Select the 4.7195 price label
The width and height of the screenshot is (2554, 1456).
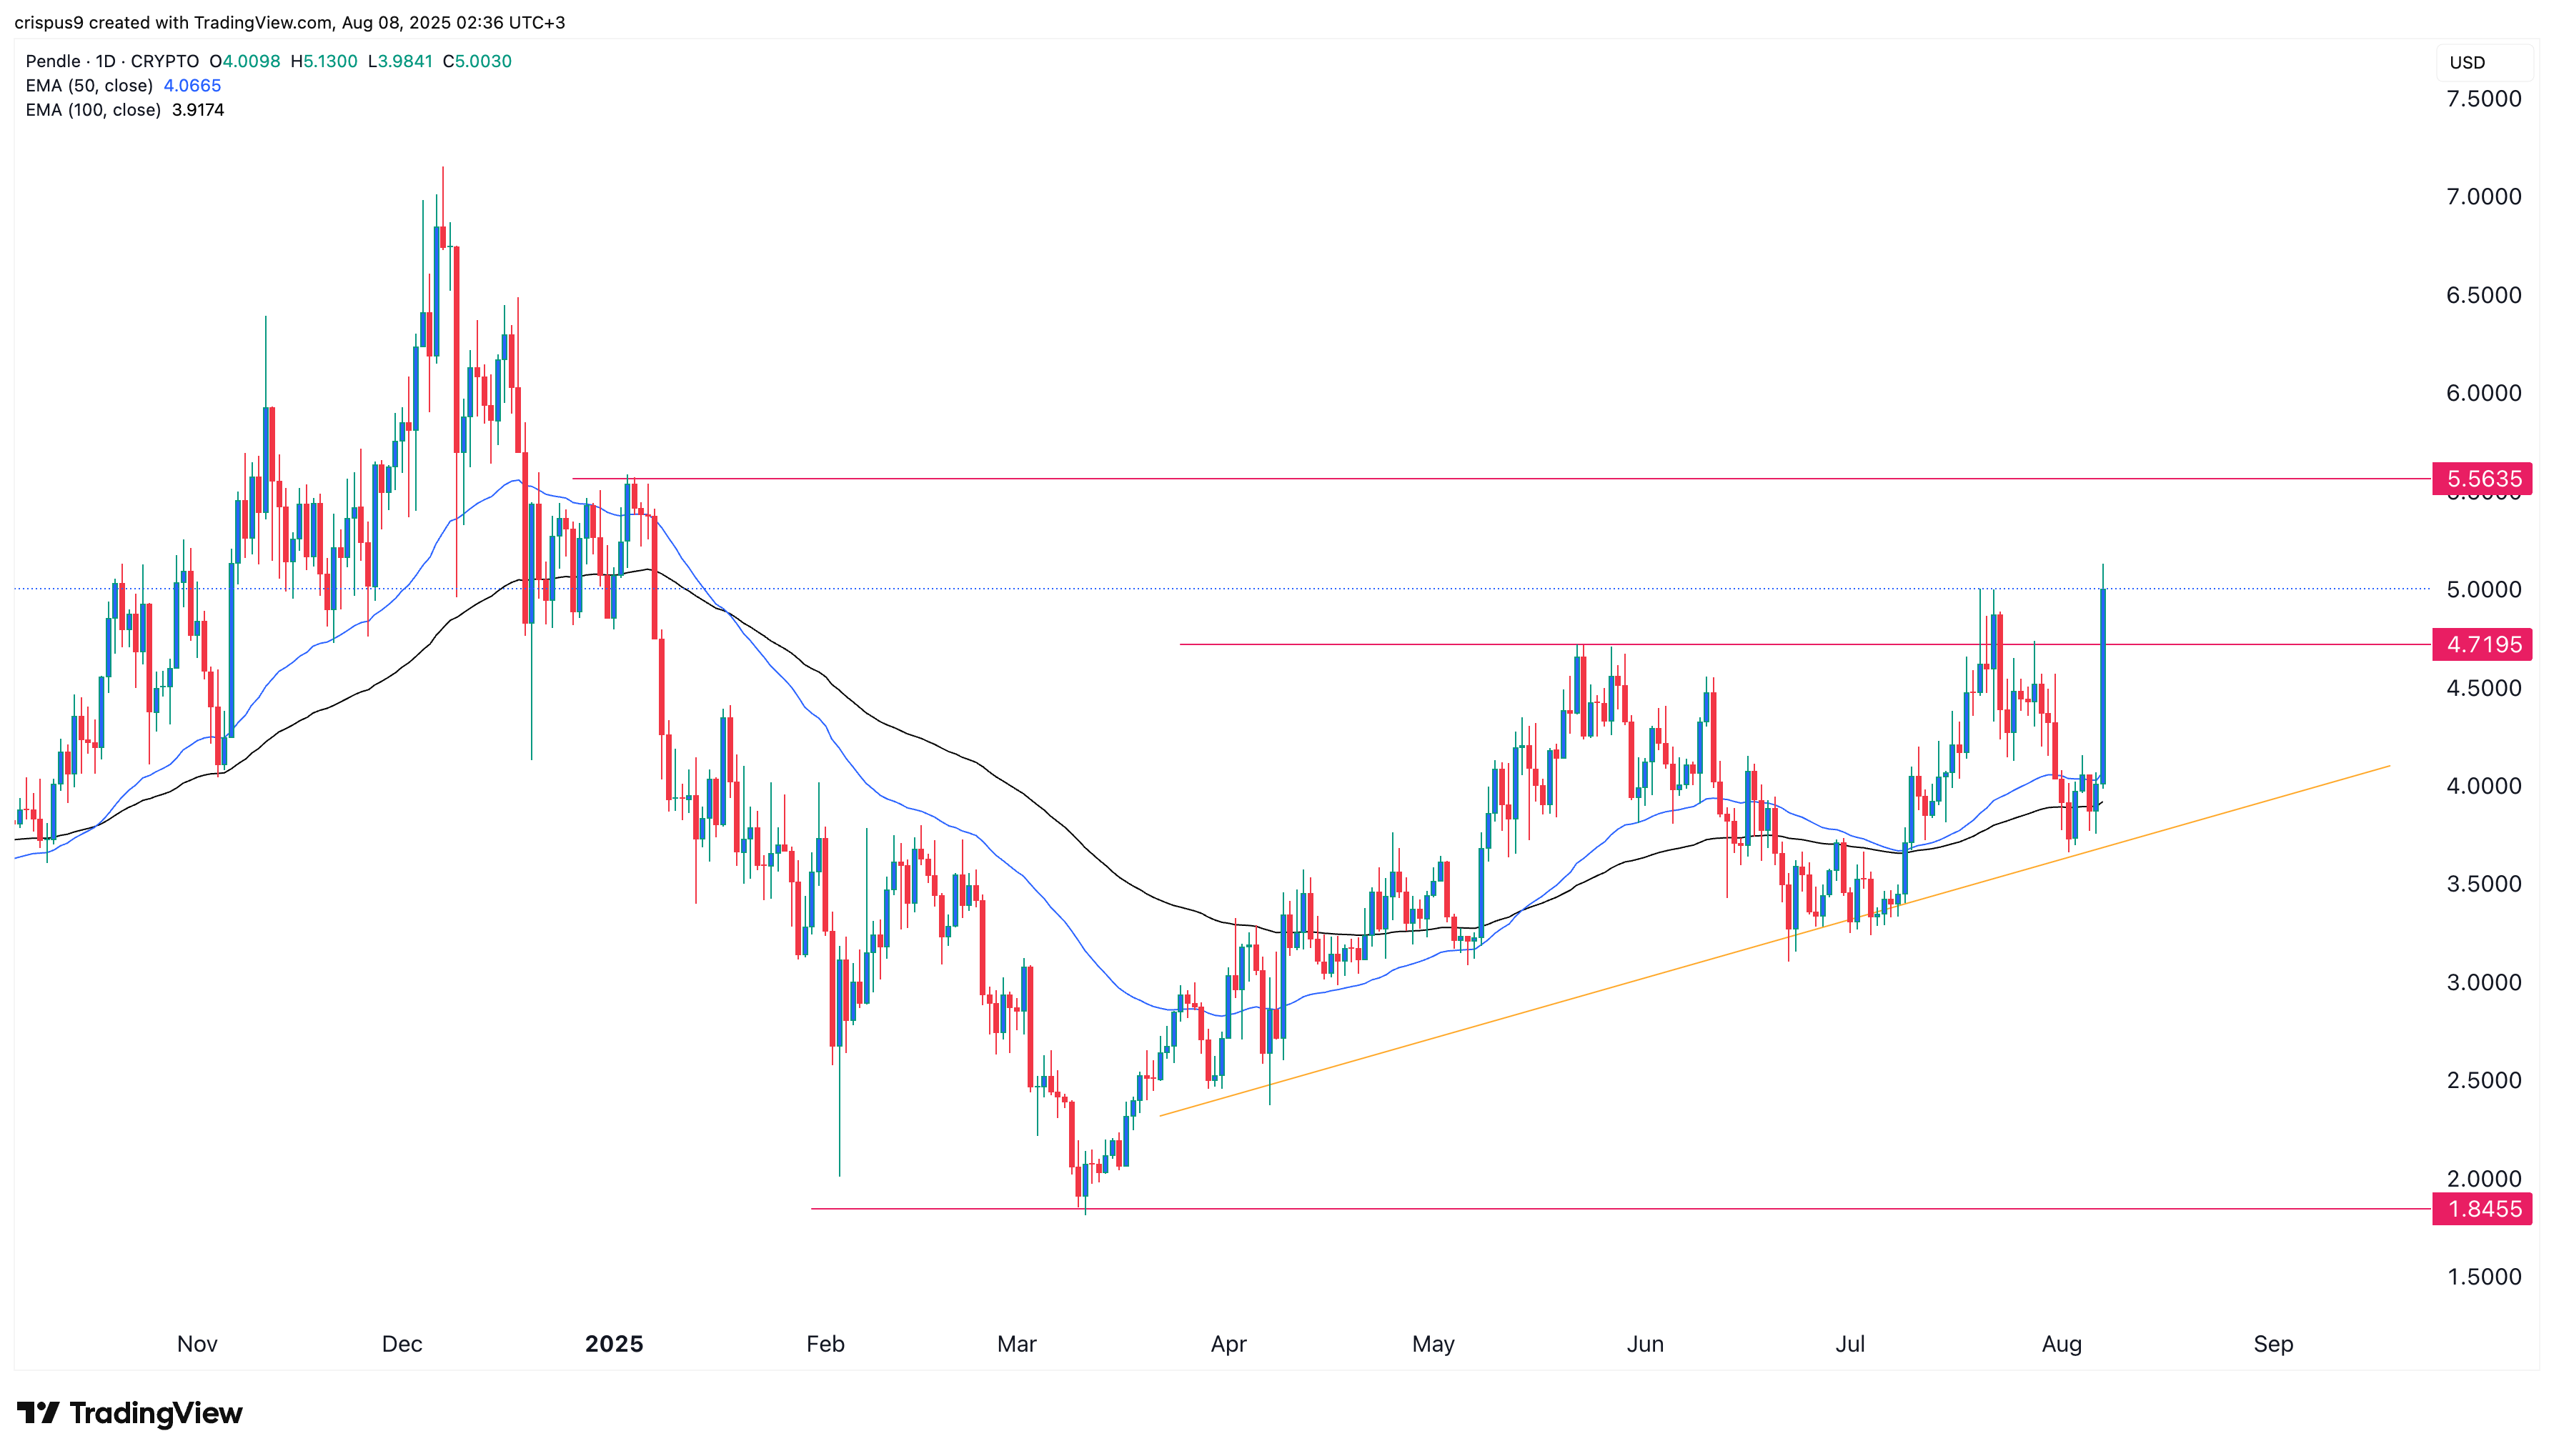2482,644
